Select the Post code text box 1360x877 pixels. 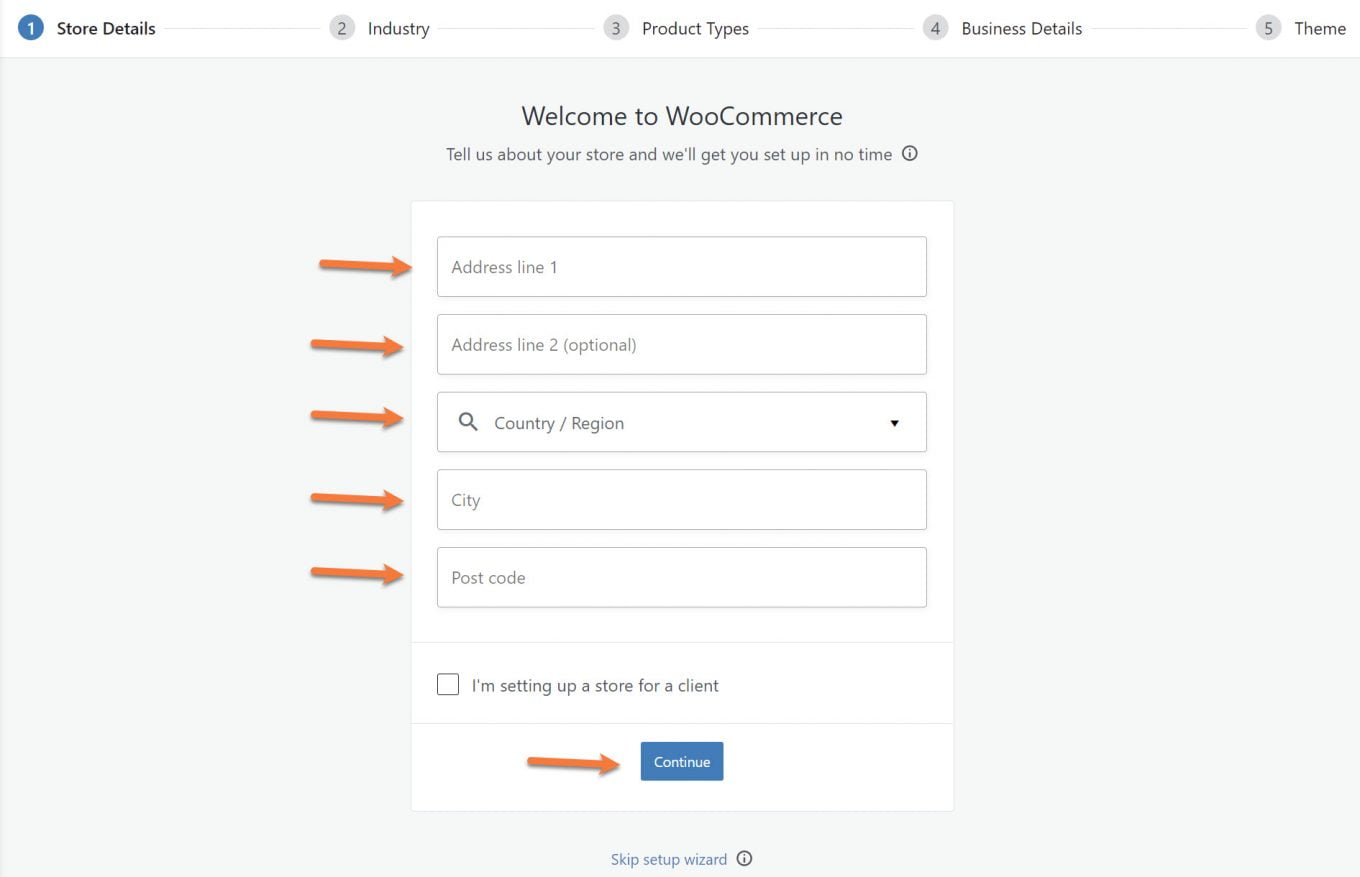(x=681, y=577)
